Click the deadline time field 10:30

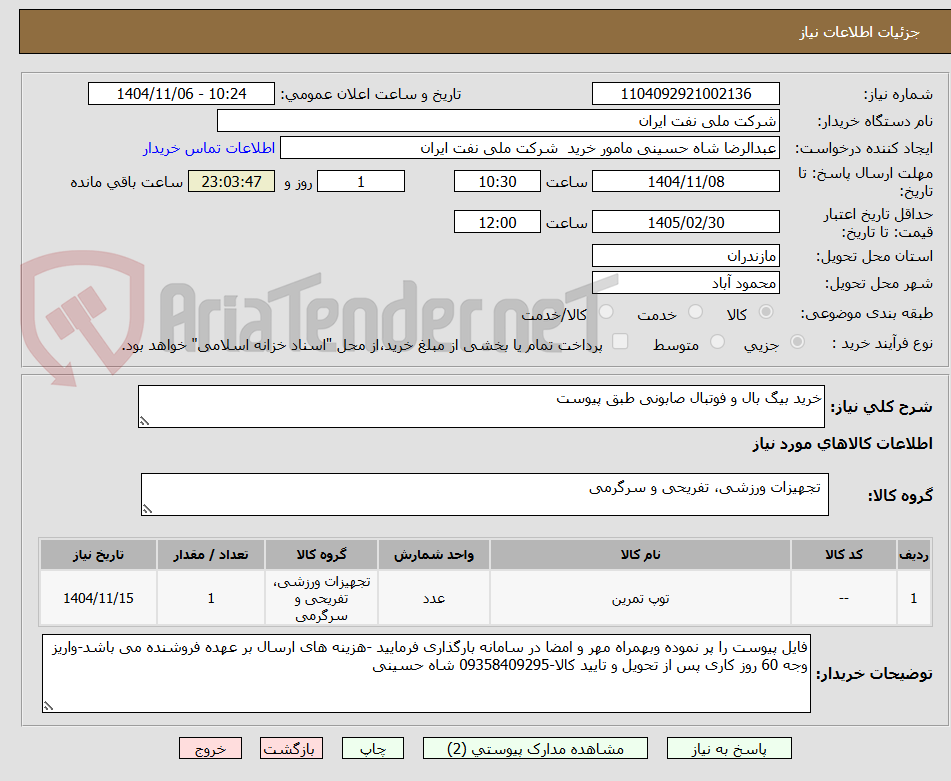coord(497,181)
